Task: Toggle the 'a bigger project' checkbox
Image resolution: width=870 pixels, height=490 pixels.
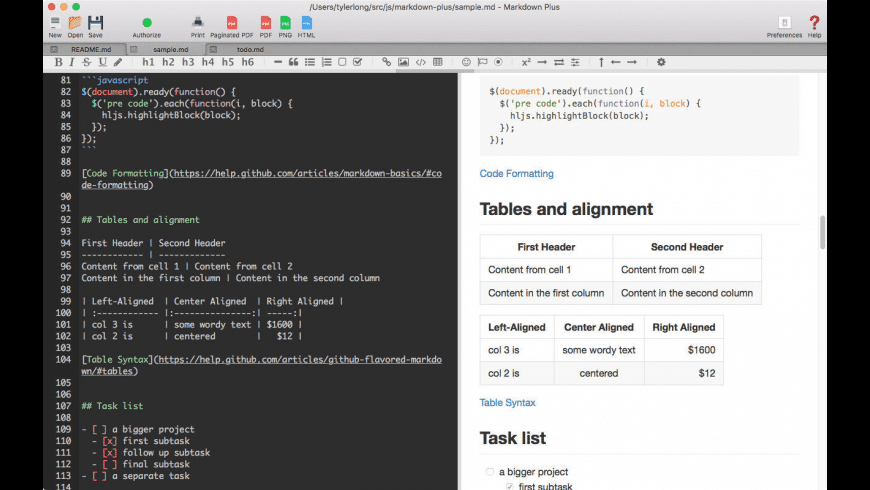Action: [x=490, y=472]
